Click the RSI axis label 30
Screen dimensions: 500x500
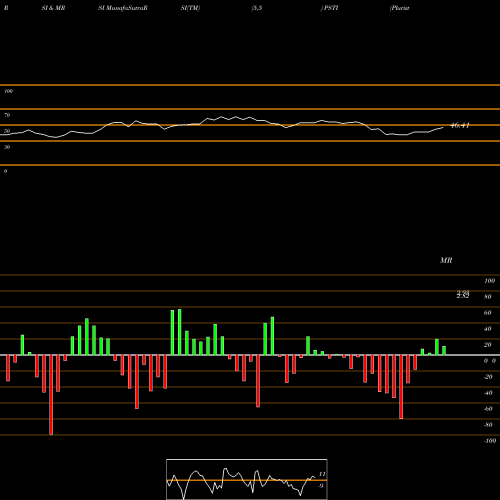[x=7, y=147]
